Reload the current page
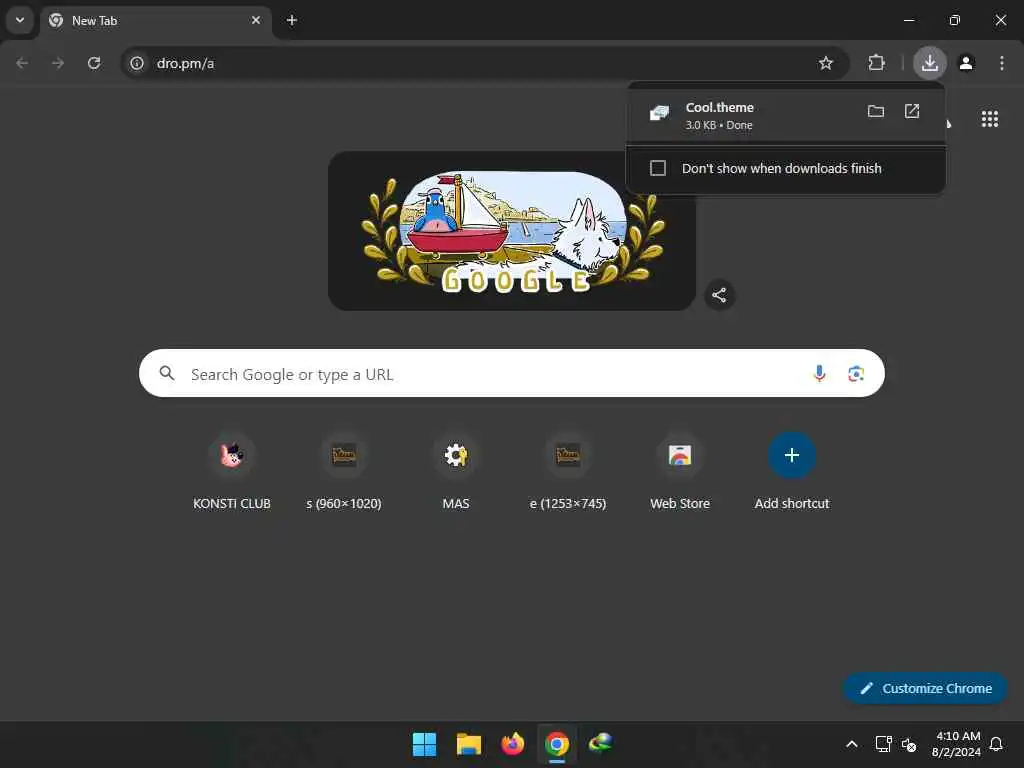This screenshot has width=1024, height=768. [x=94, y=63]
